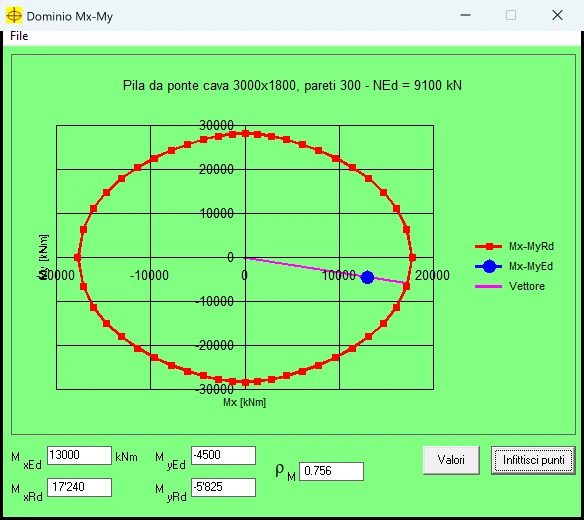Focus the MxEd field containing 13000
Image resolution: width=584 pixels, height=520 pixels.
[79, 455]
